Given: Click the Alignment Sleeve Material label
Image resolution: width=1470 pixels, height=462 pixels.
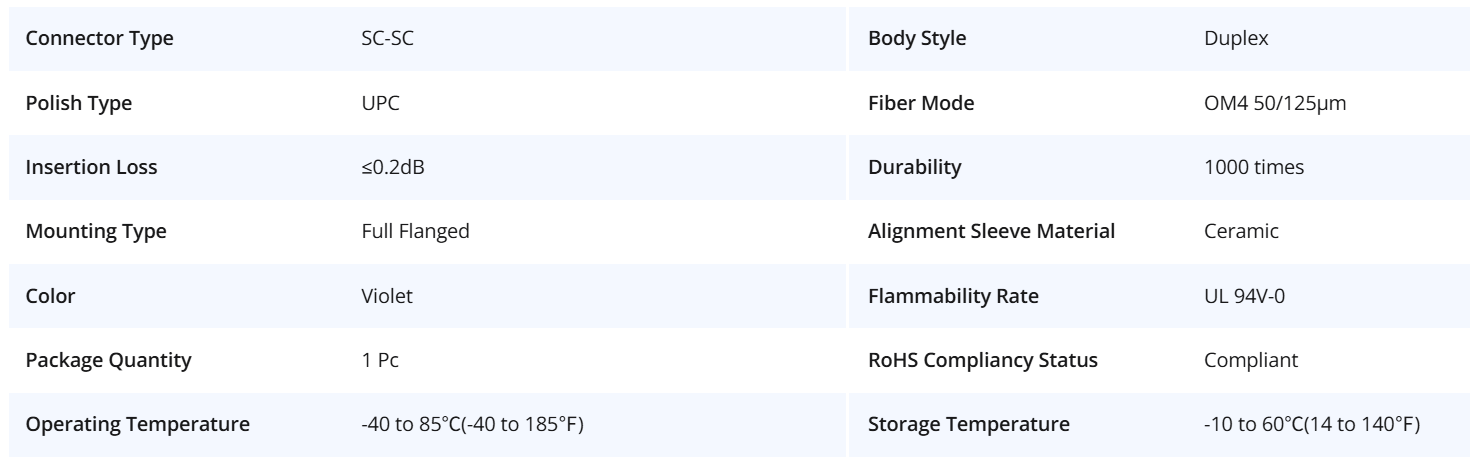Looking at the screenshot, I should point(991,232).
